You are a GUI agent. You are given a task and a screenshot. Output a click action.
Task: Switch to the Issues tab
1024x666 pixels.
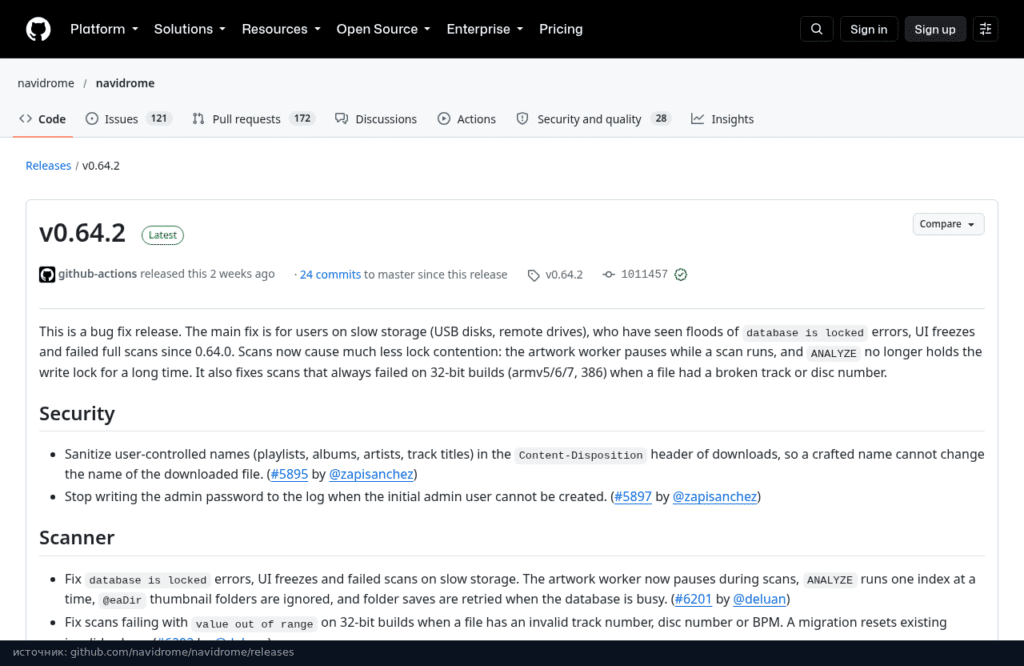(129, 119)
